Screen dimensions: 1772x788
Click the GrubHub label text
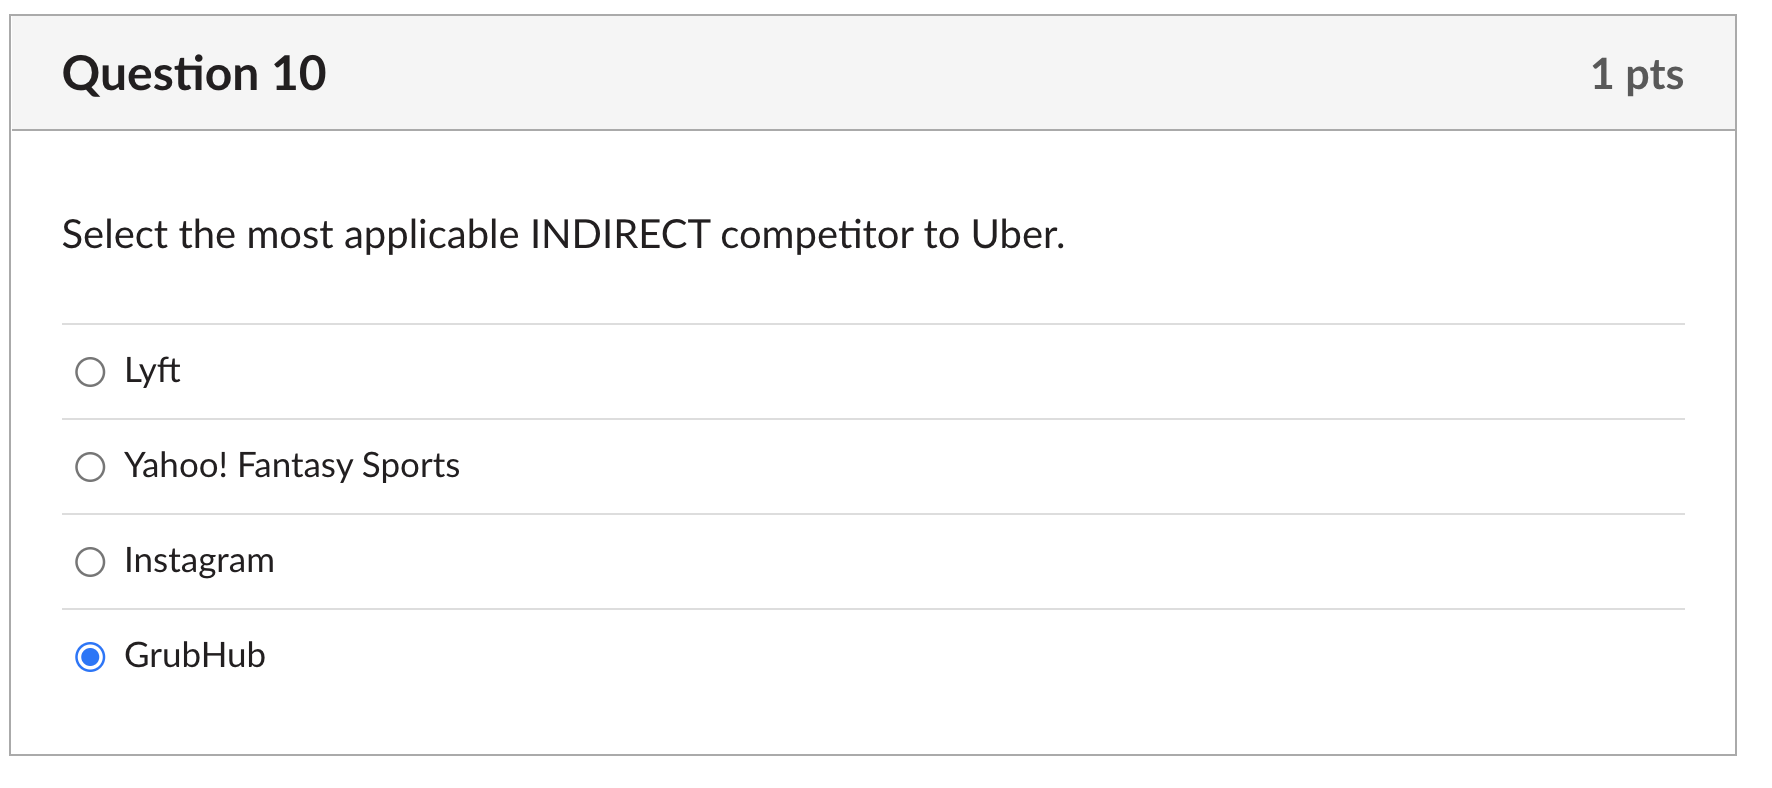194,655
